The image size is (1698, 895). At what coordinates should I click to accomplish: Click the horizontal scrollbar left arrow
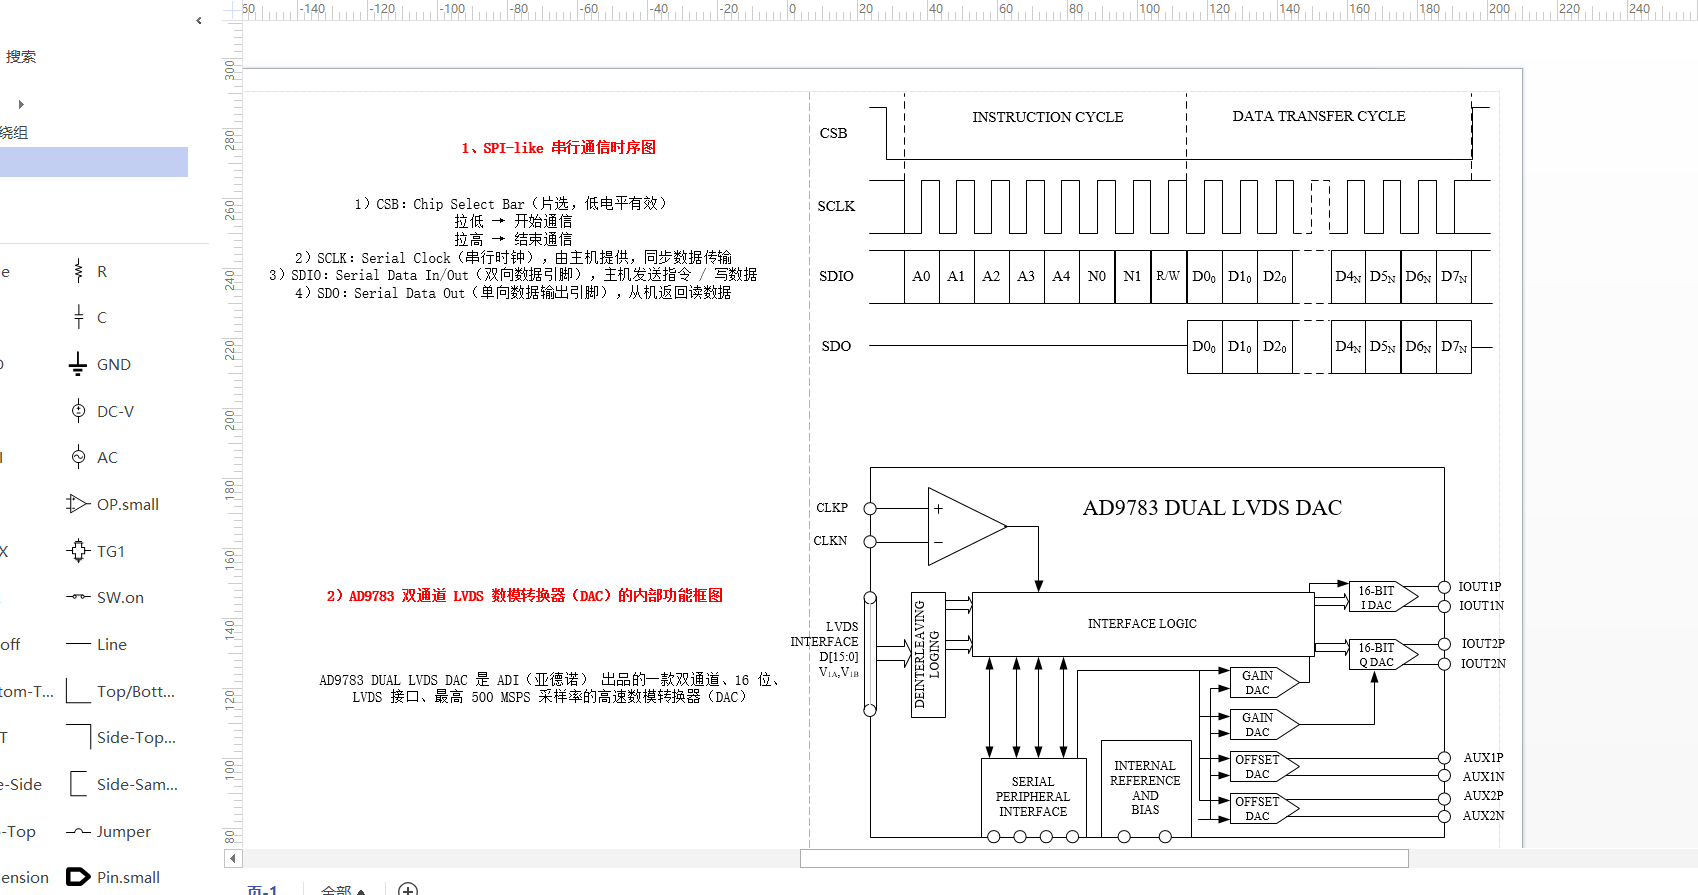pyautogui.click(x=233, y=858)
